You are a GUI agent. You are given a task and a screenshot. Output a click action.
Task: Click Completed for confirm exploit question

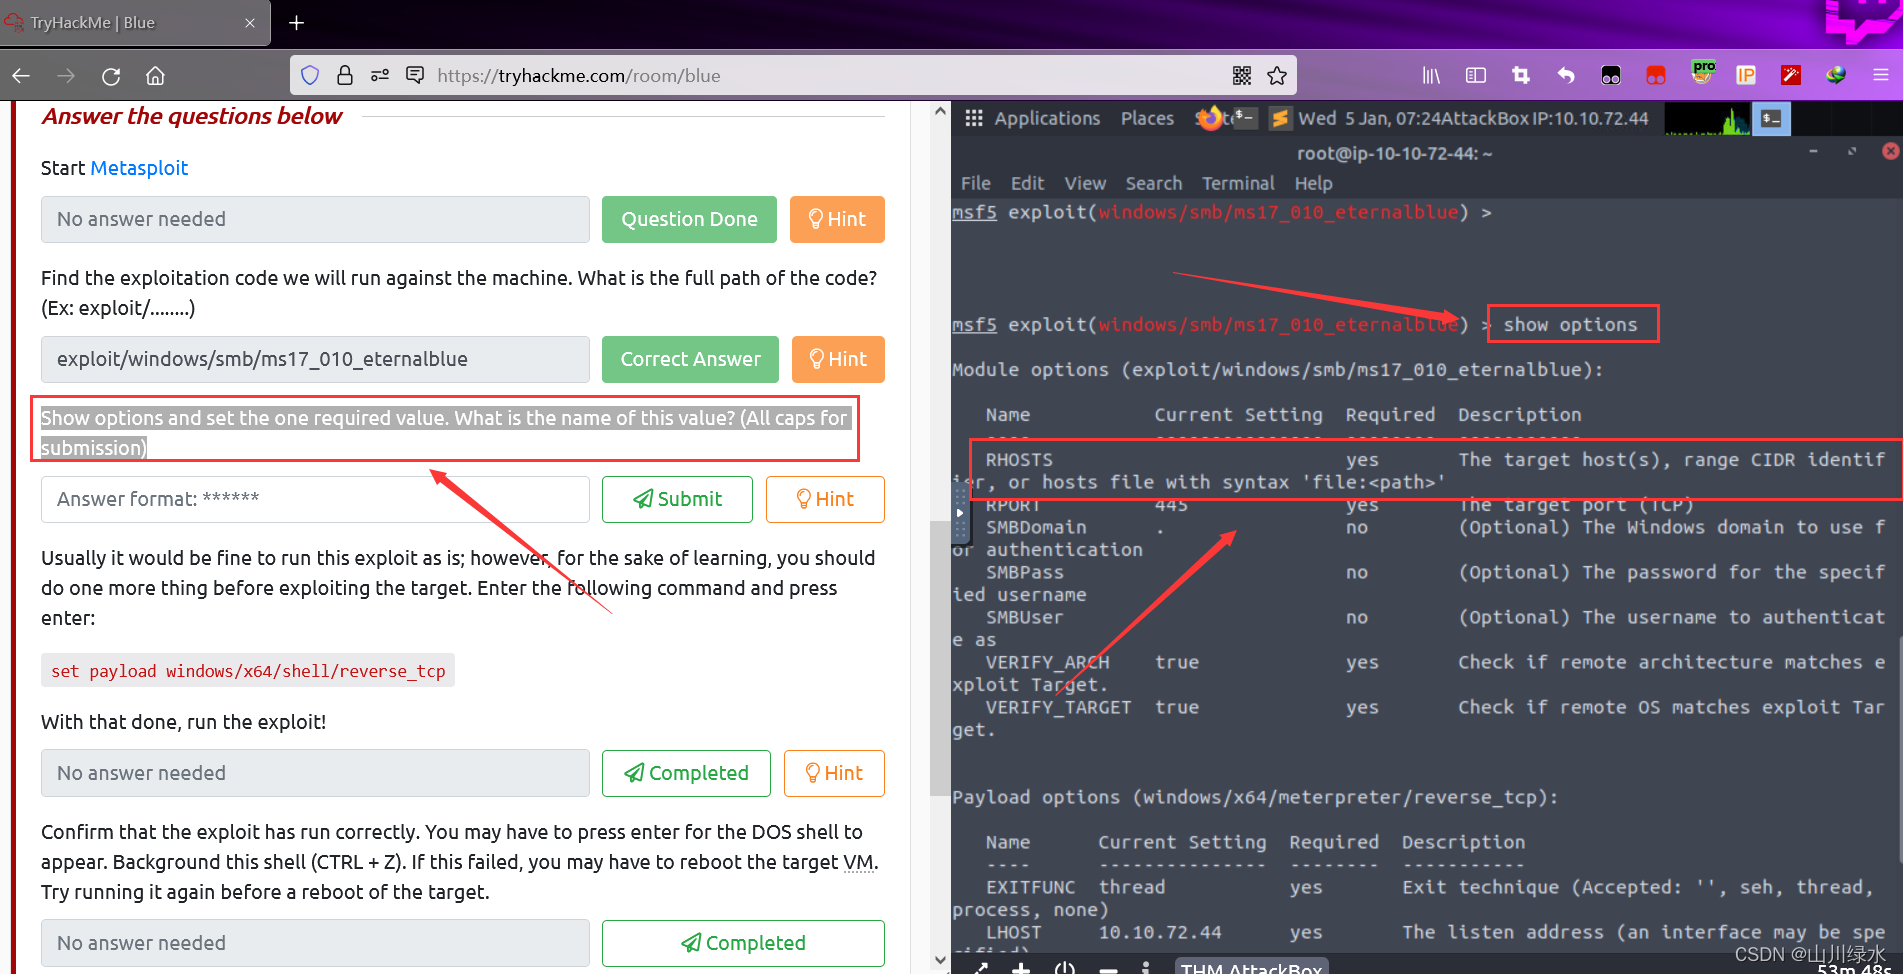743,943
